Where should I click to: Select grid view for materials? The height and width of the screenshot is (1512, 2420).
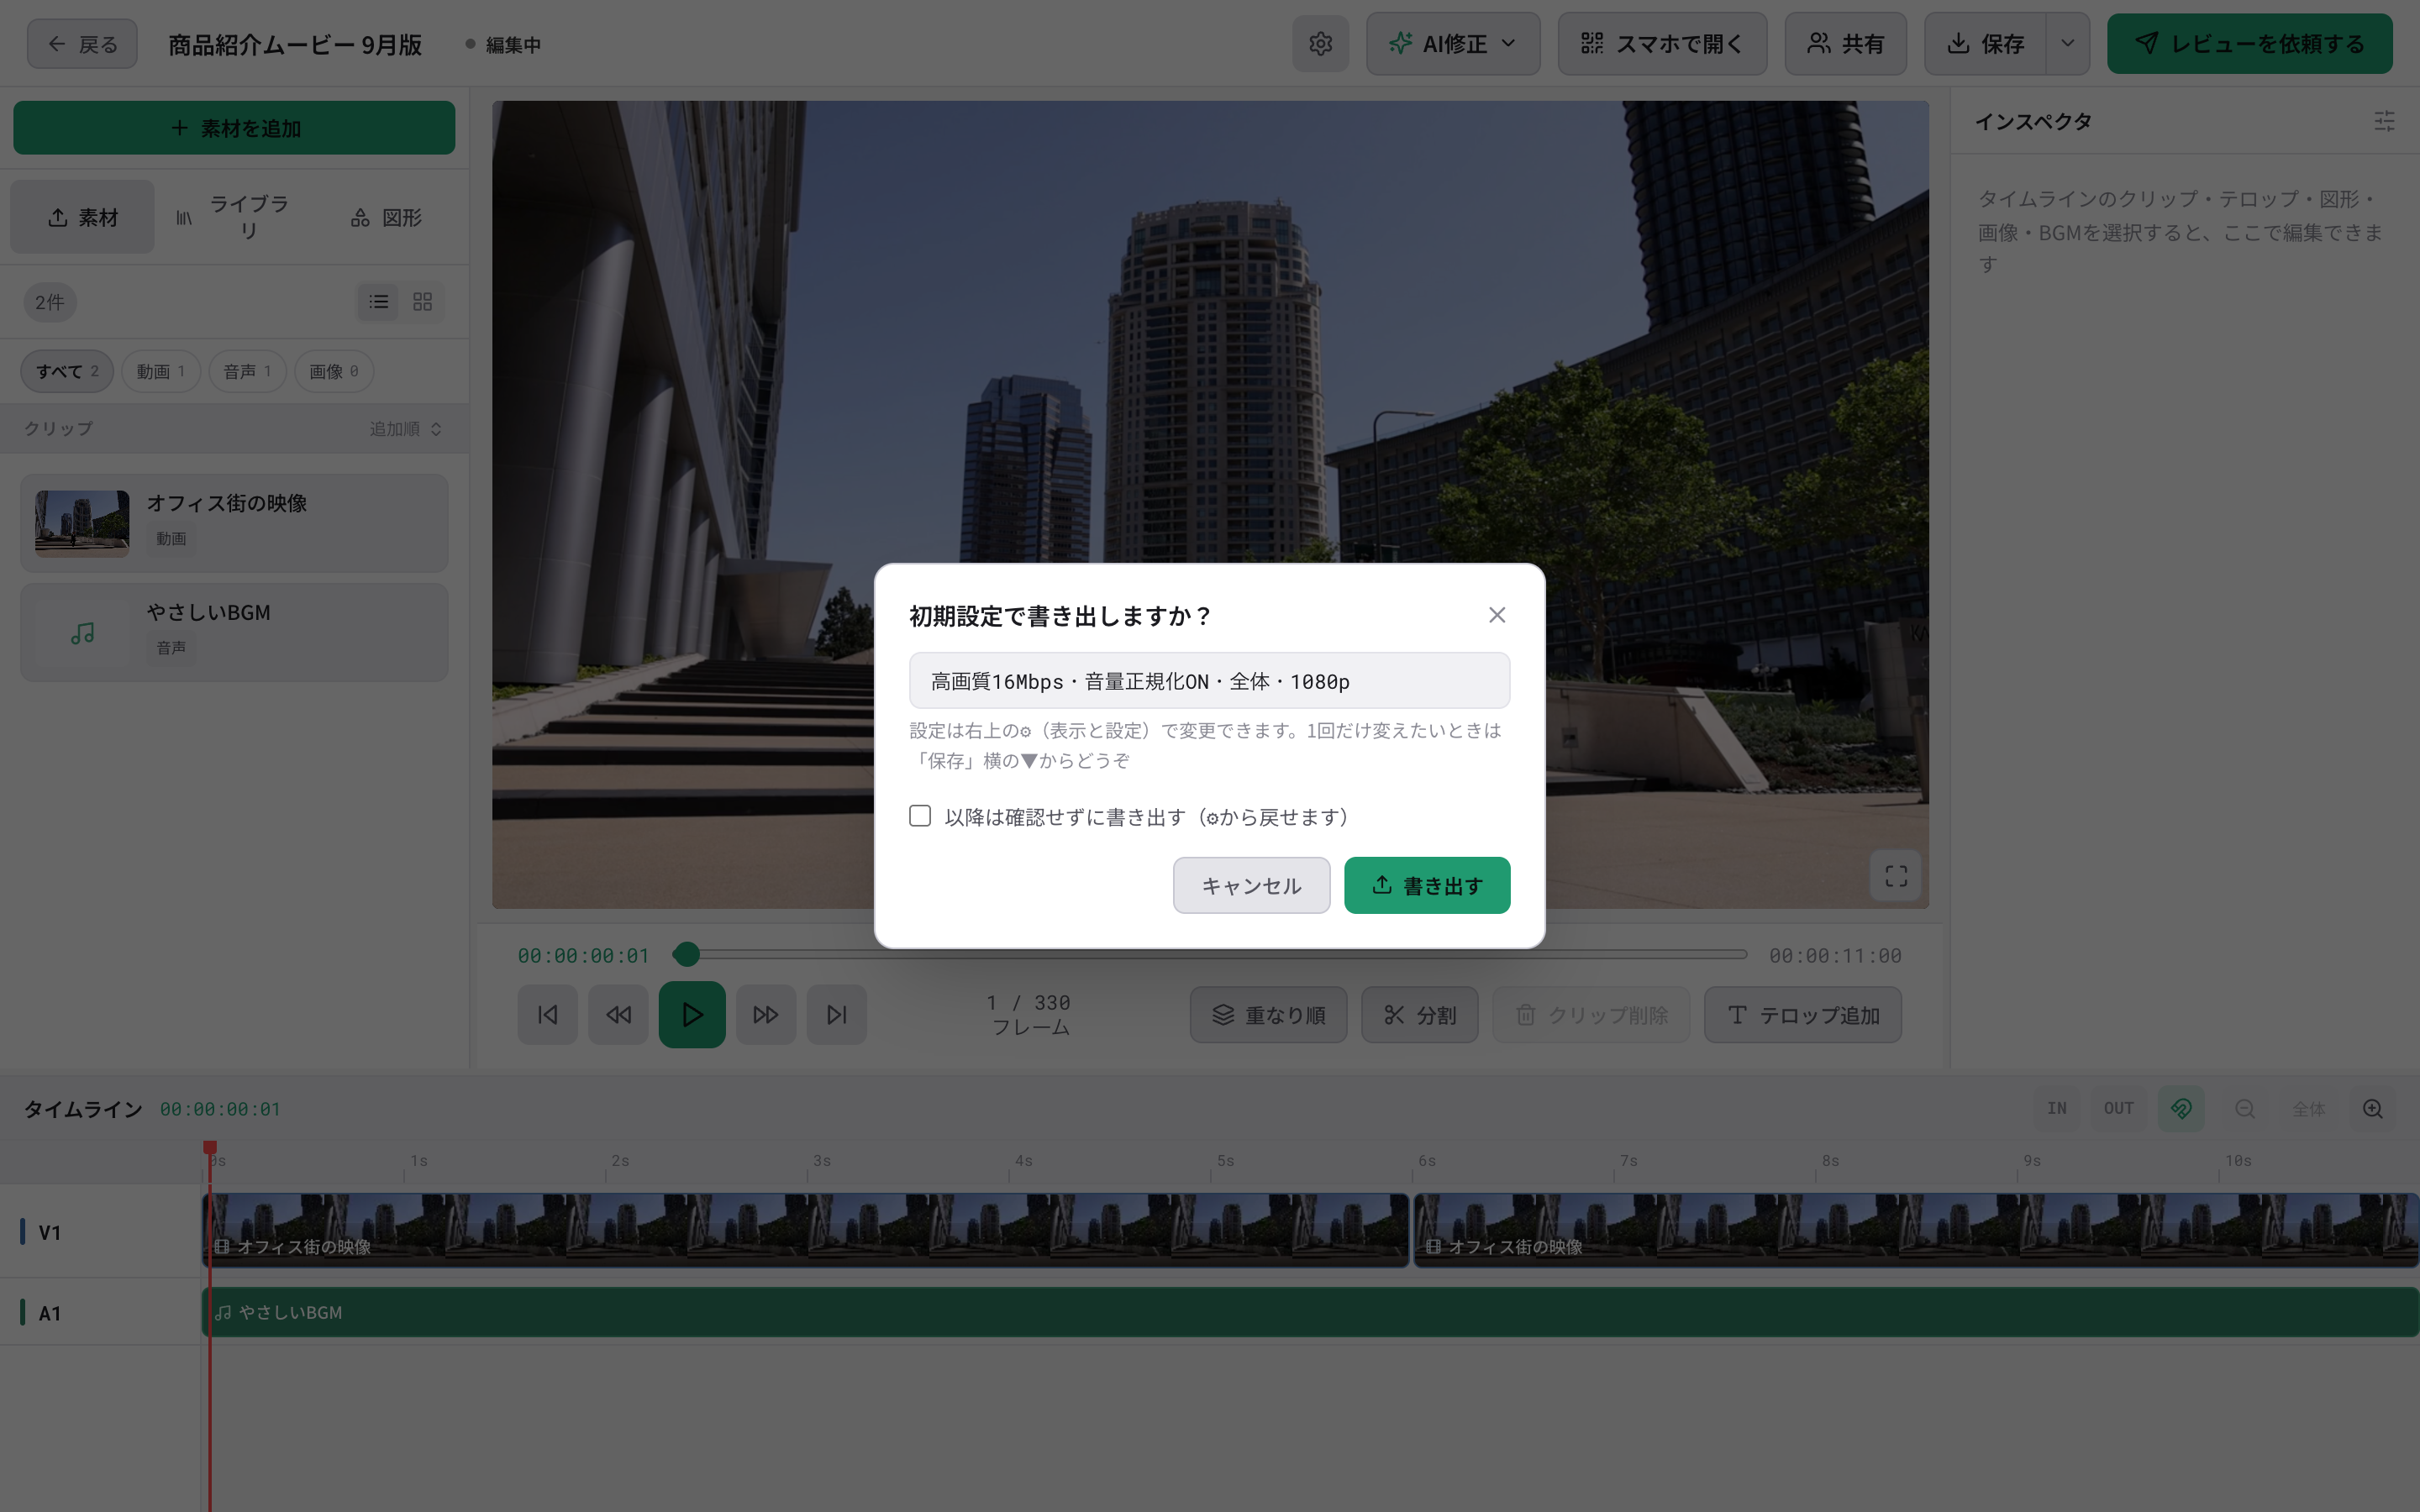coord(422,302)
